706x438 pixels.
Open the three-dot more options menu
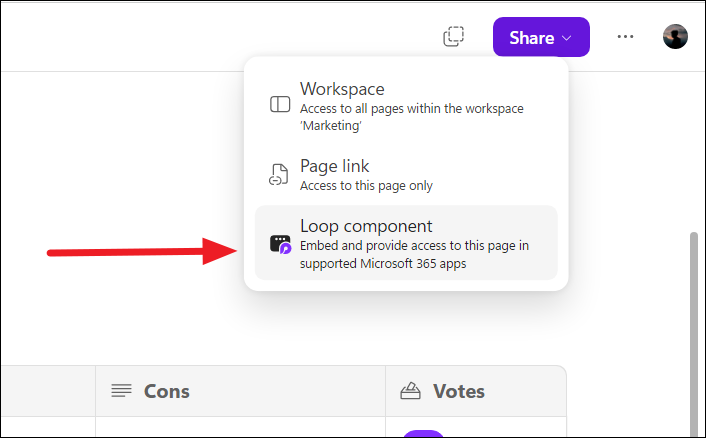(625, 36)
